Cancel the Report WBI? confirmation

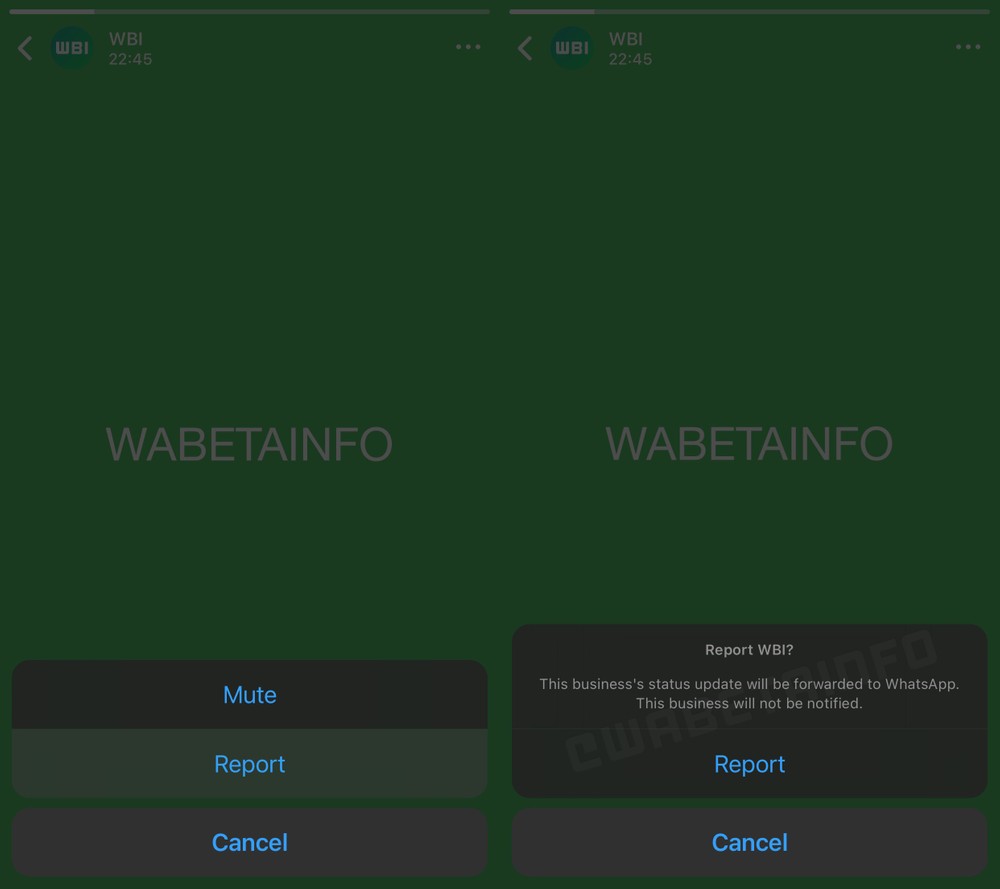click(749, 842)
